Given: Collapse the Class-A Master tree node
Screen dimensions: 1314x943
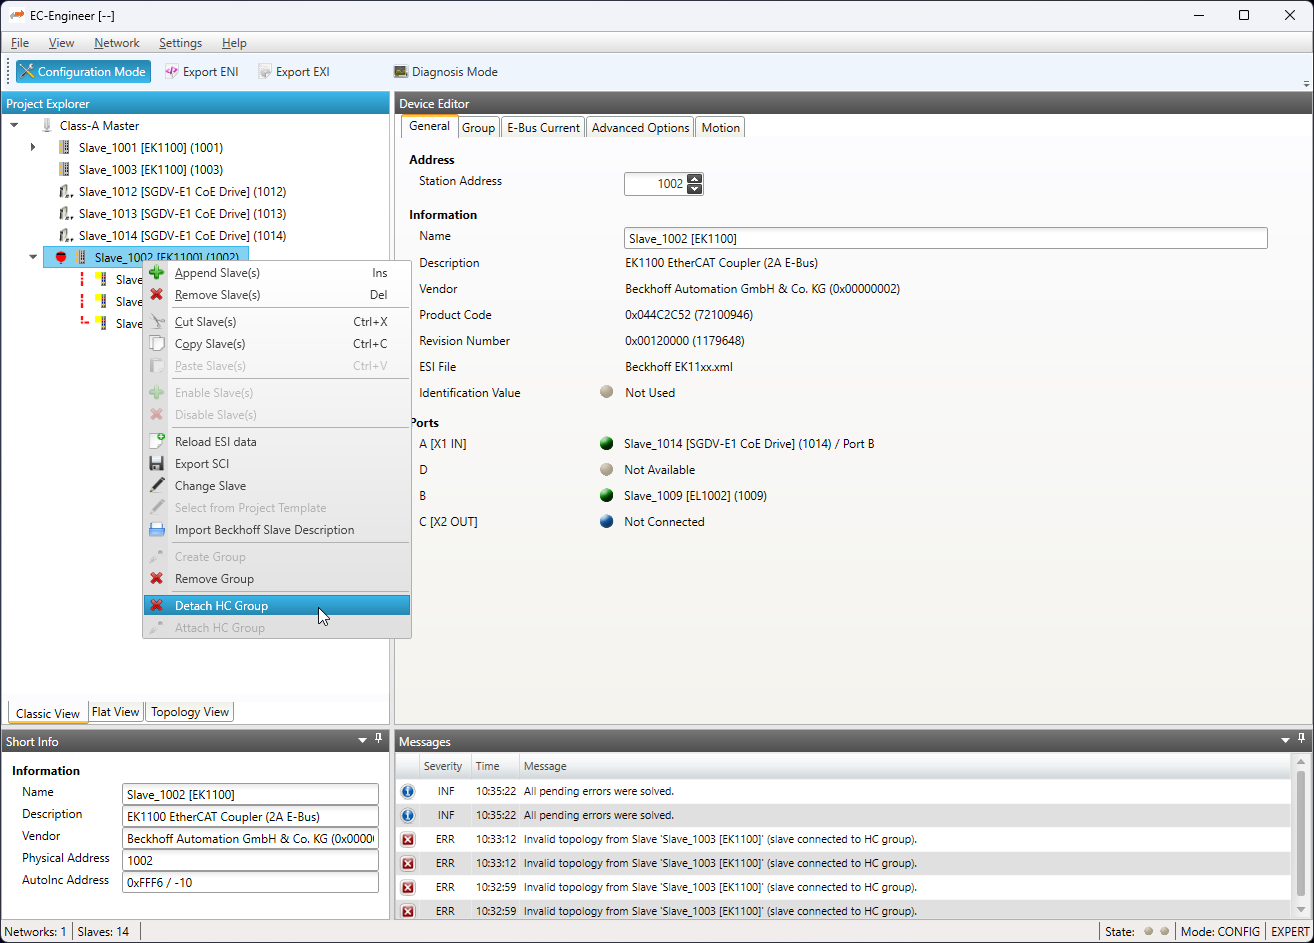Looking at the screenshot, I should (14, 126).
